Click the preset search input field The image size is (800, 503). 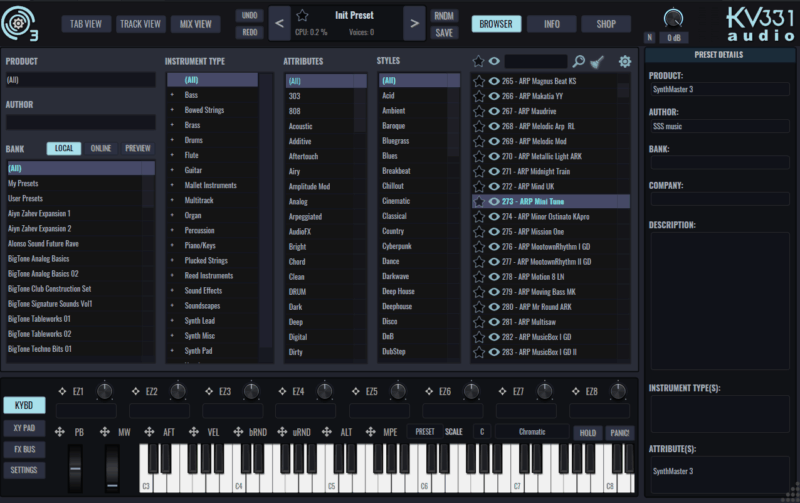535,62
